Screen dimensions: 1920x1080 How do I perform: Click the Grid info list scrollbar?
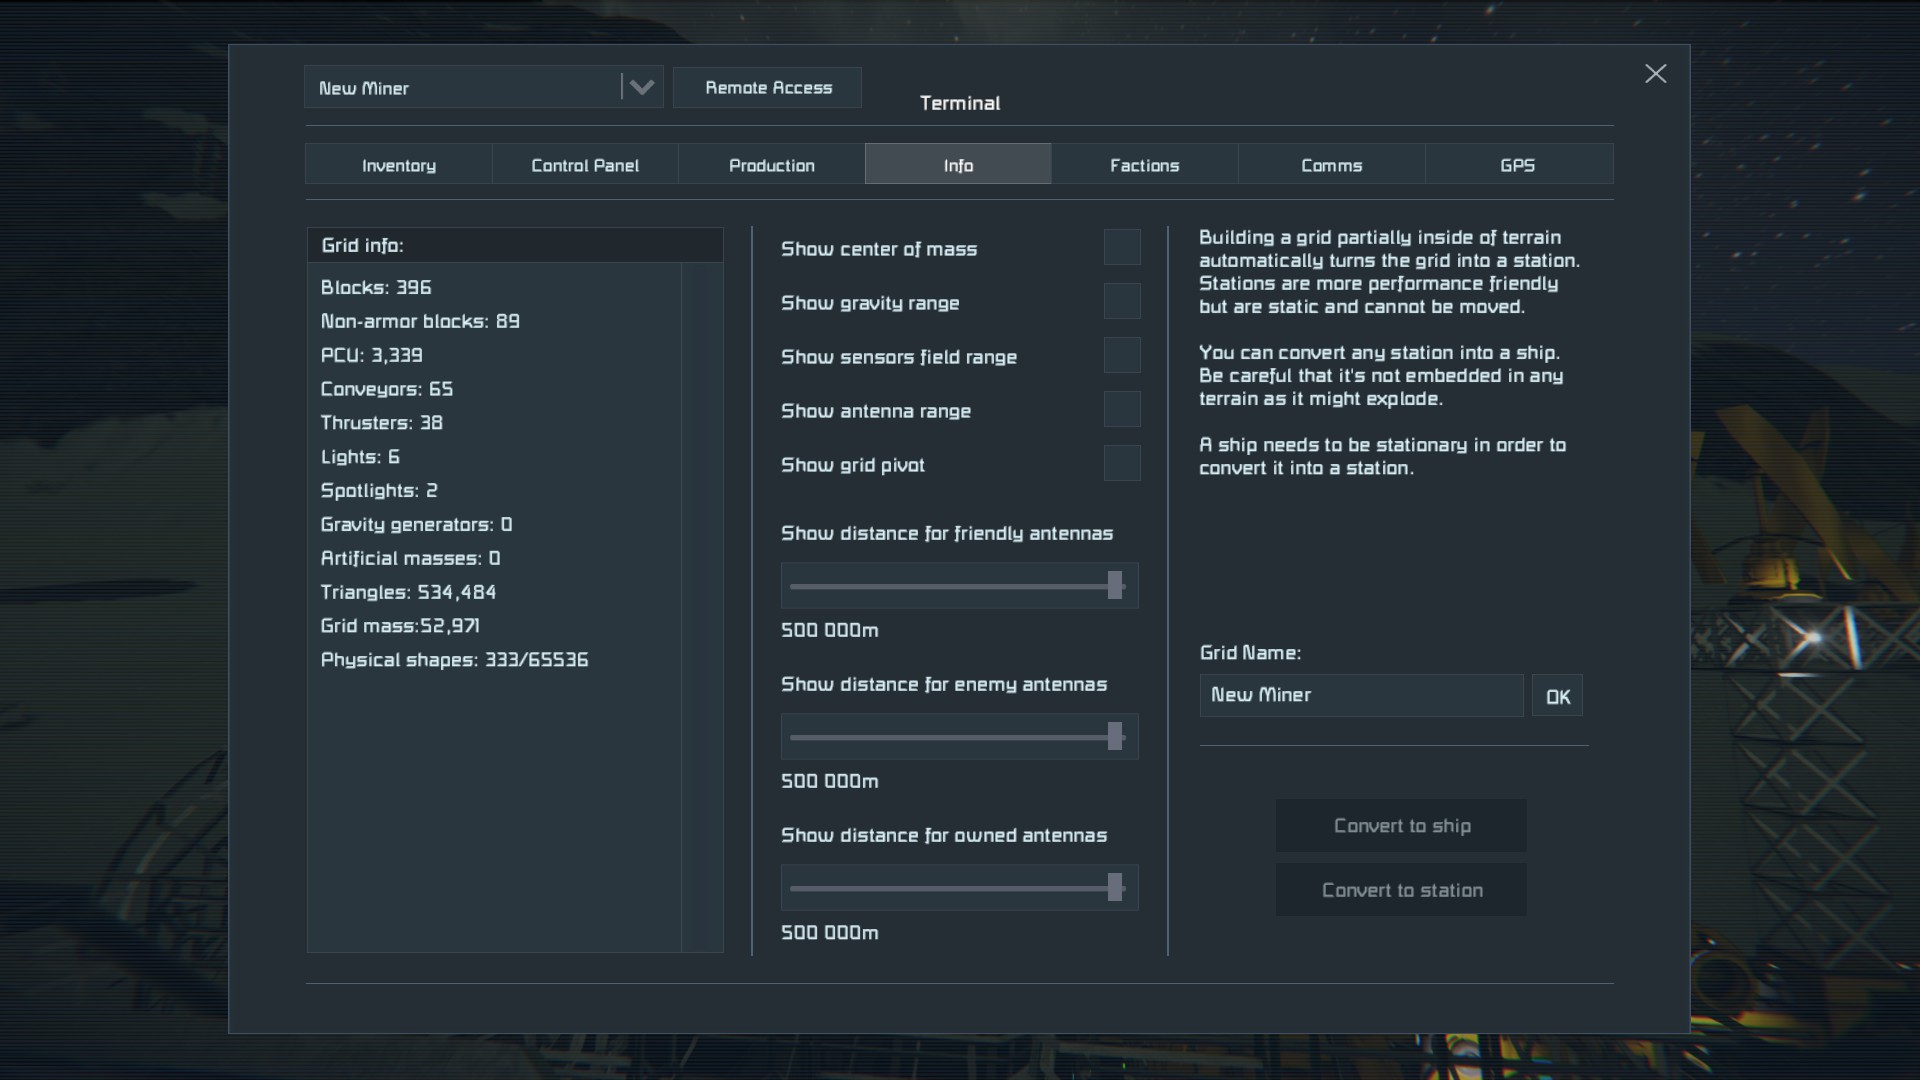point(702,607)
